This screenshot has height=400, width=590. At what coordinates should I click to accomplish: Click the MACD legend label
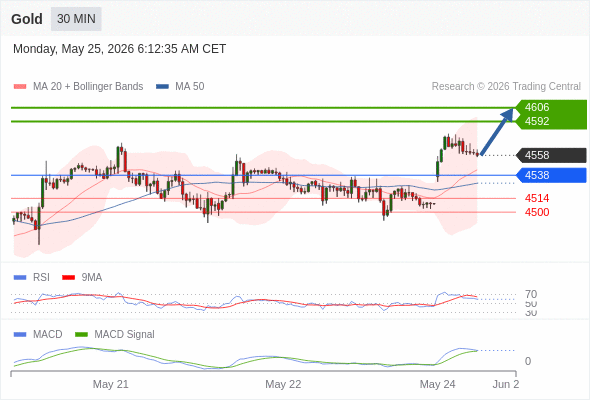click(x=47, y=334)
